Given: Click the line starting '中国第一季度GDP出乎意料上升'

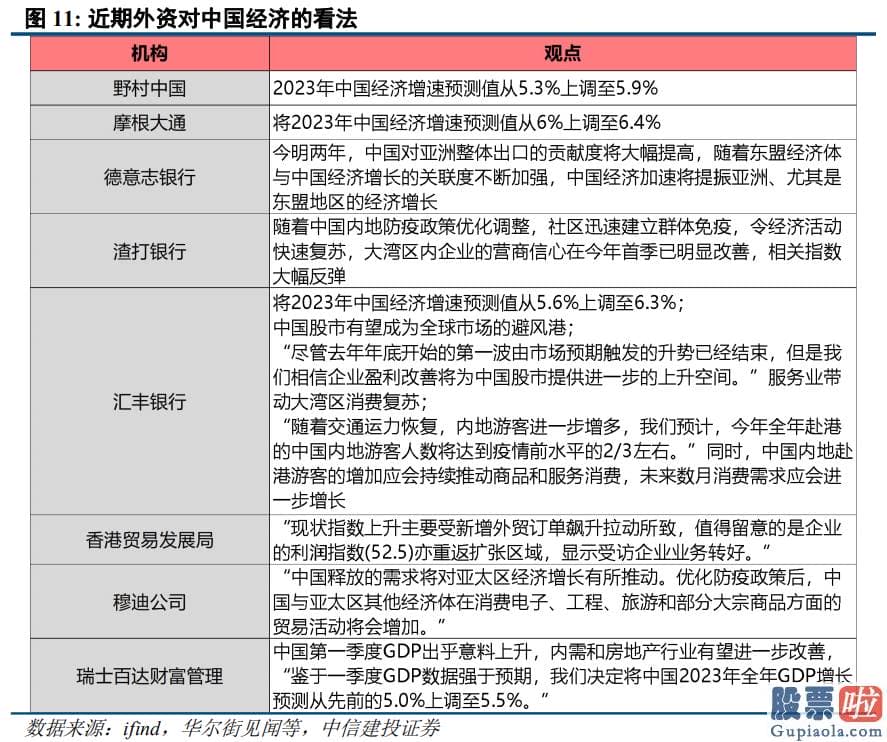Looking at the screenshot, I should [x=553, y=652].
